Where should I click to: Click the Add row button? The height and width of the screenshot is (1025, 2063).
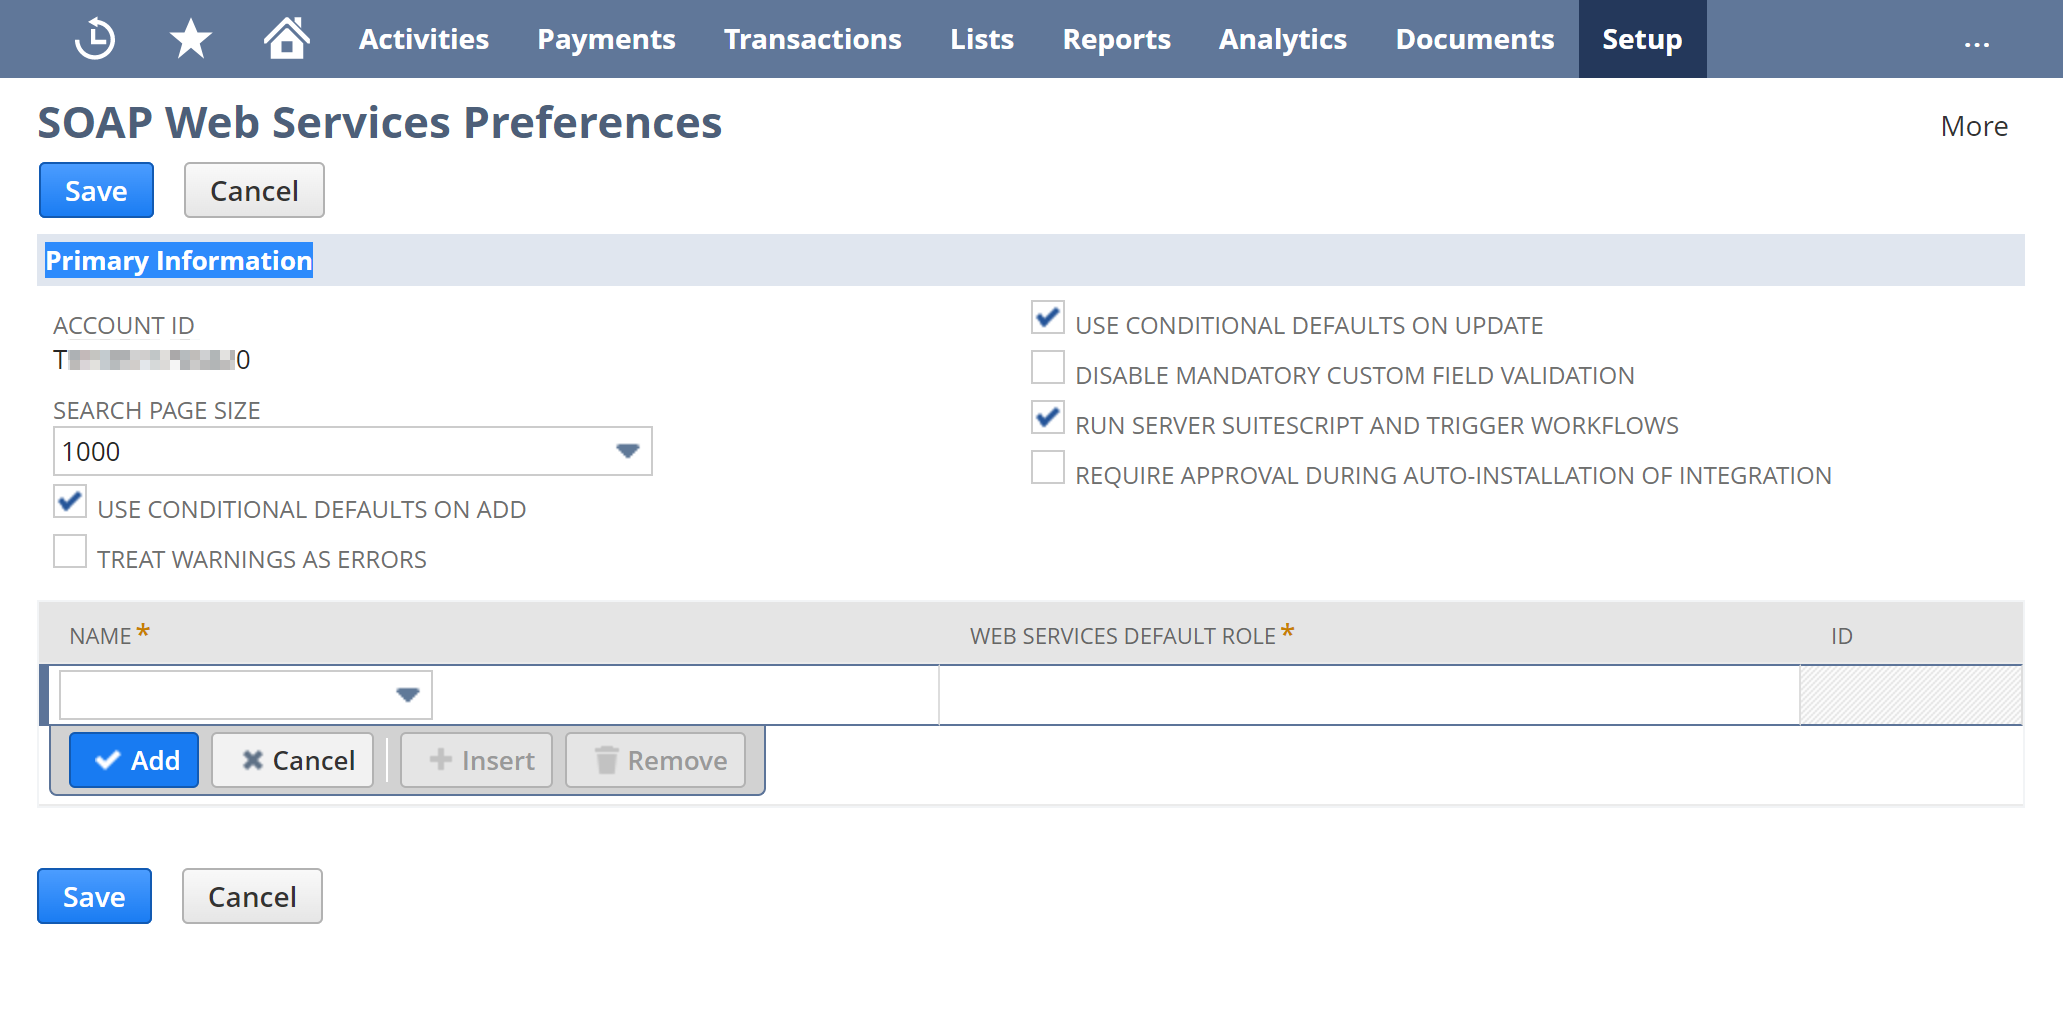[134, 760]
